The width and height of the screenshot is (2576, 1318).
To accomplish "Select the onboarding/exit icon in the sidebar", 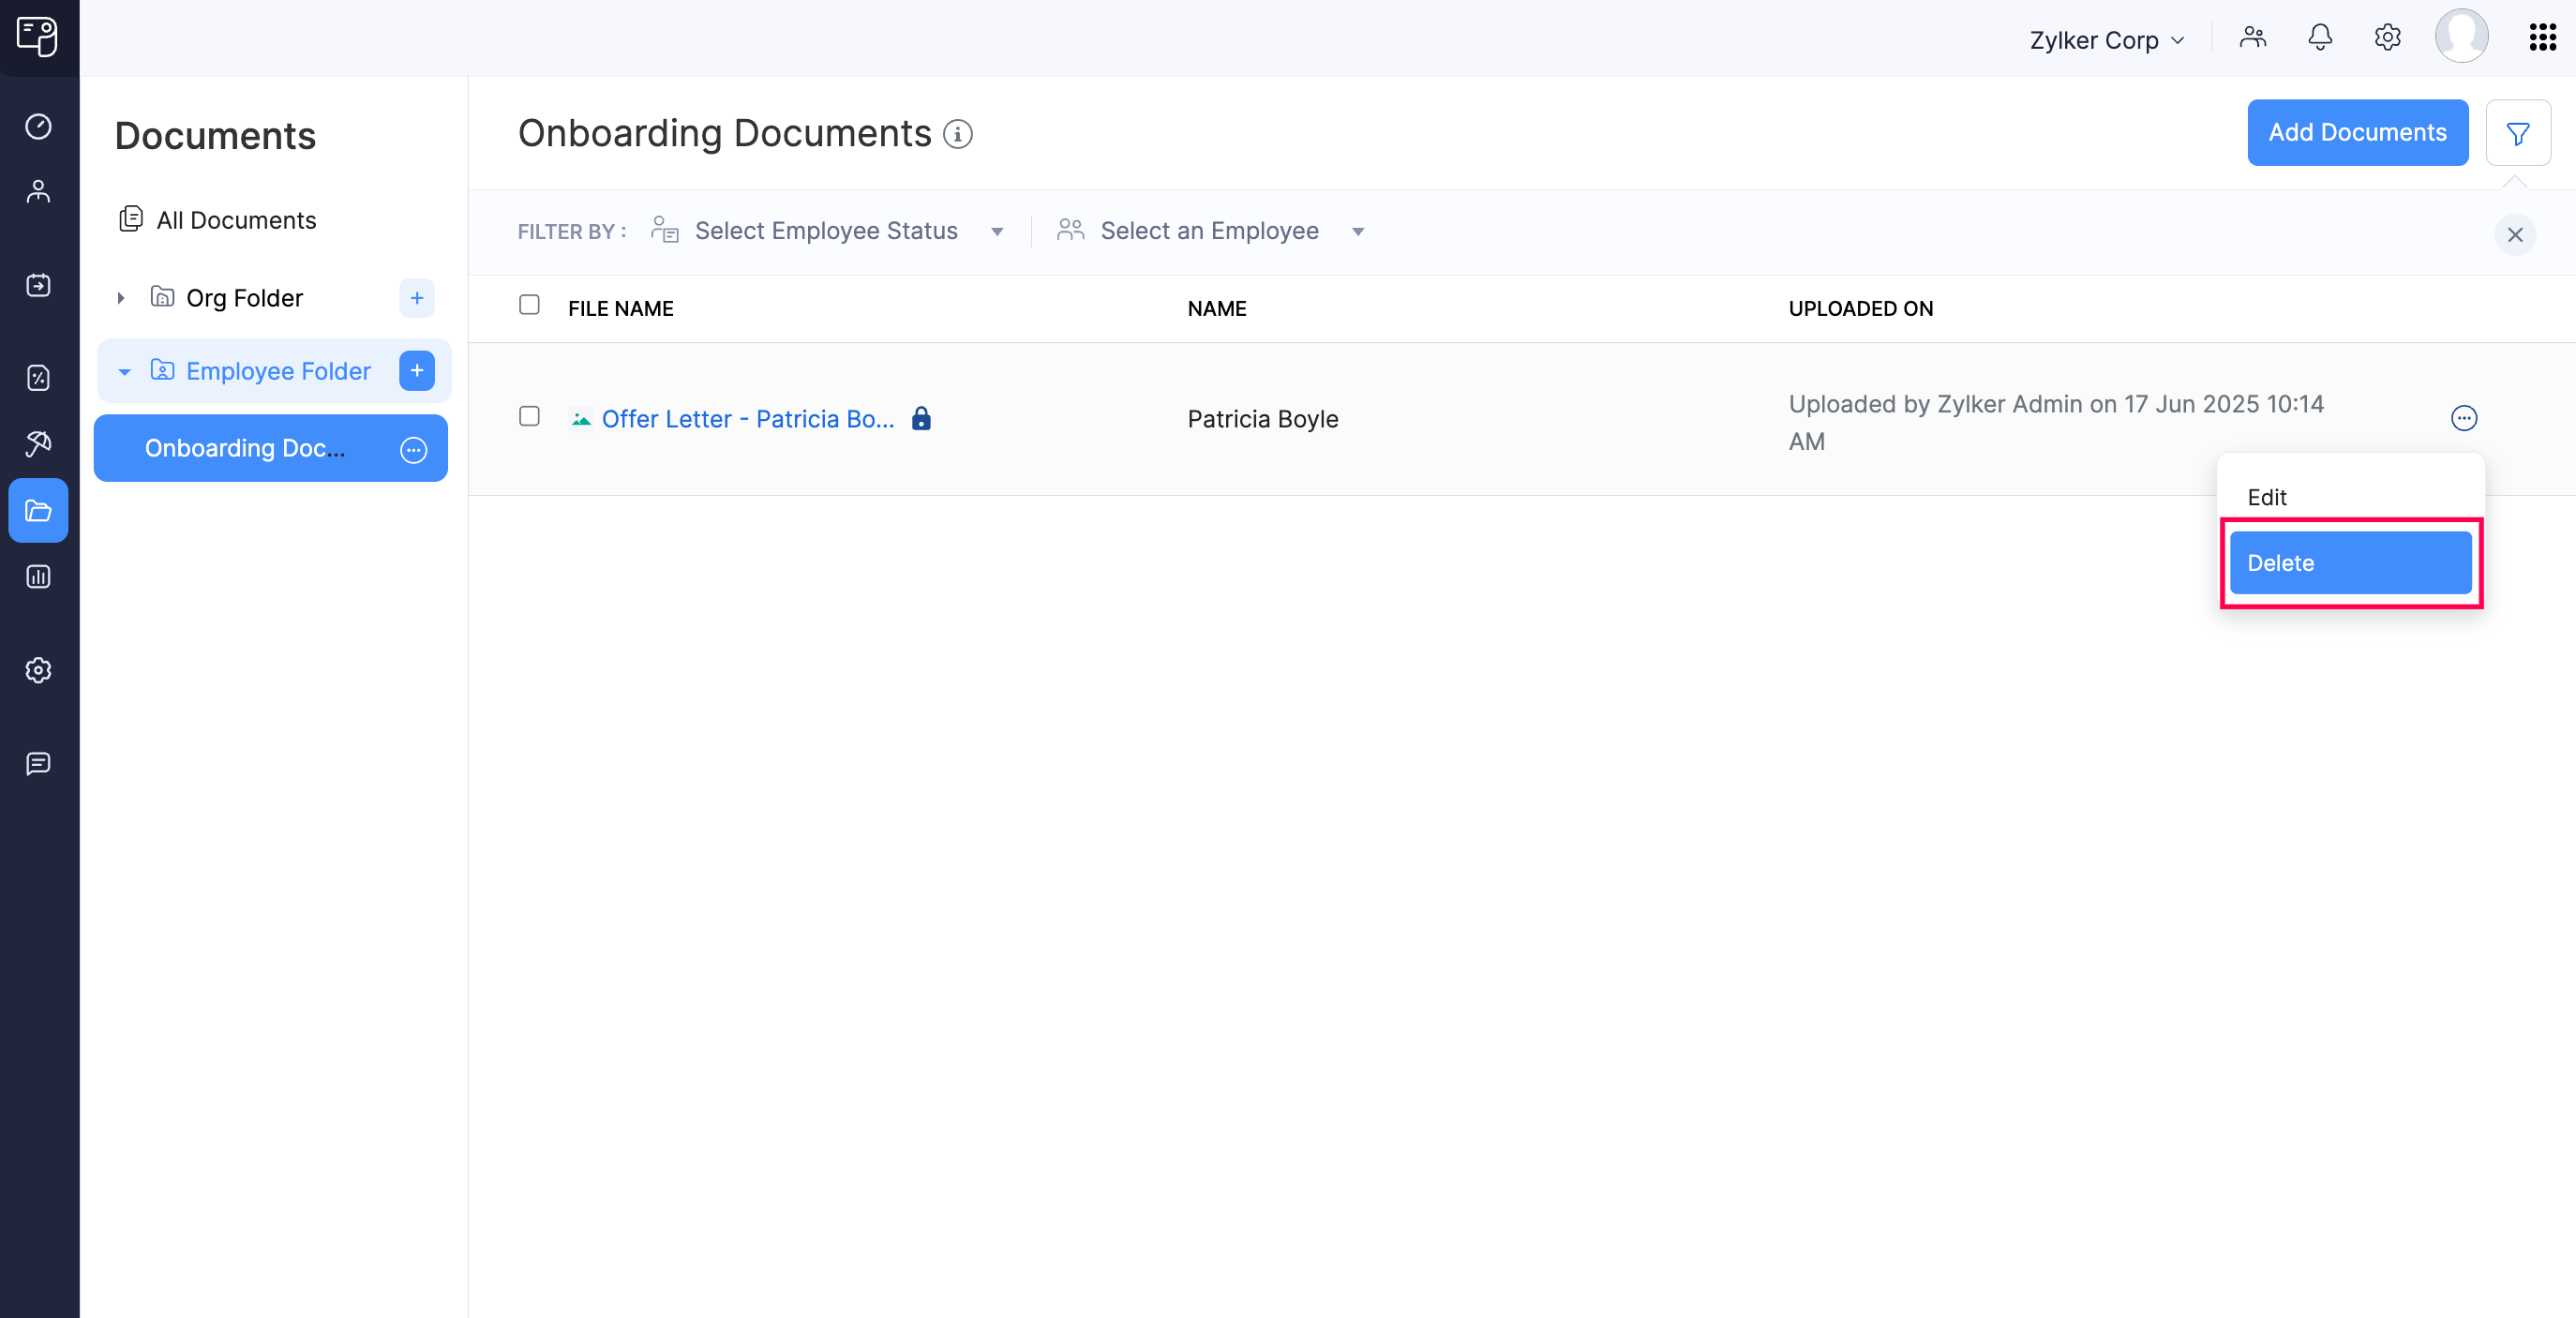I will (38, 285).
